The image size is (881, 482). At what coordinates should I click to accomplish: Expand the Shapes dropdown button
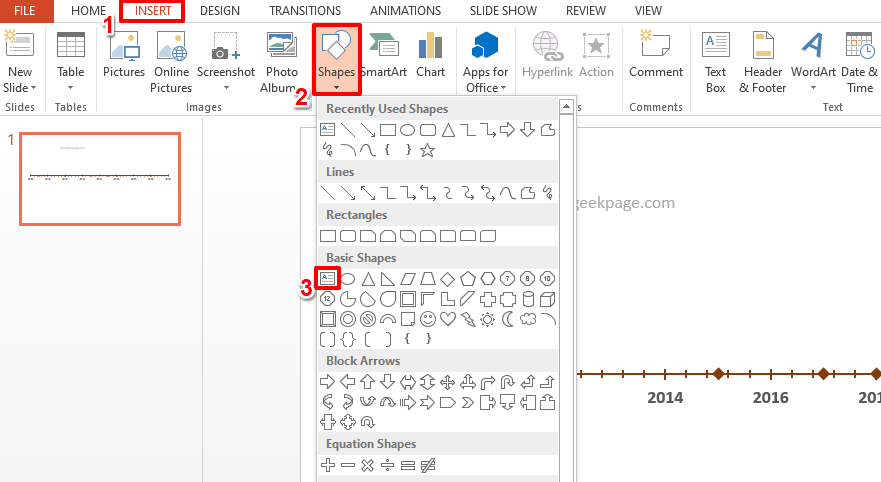[336, 62]
